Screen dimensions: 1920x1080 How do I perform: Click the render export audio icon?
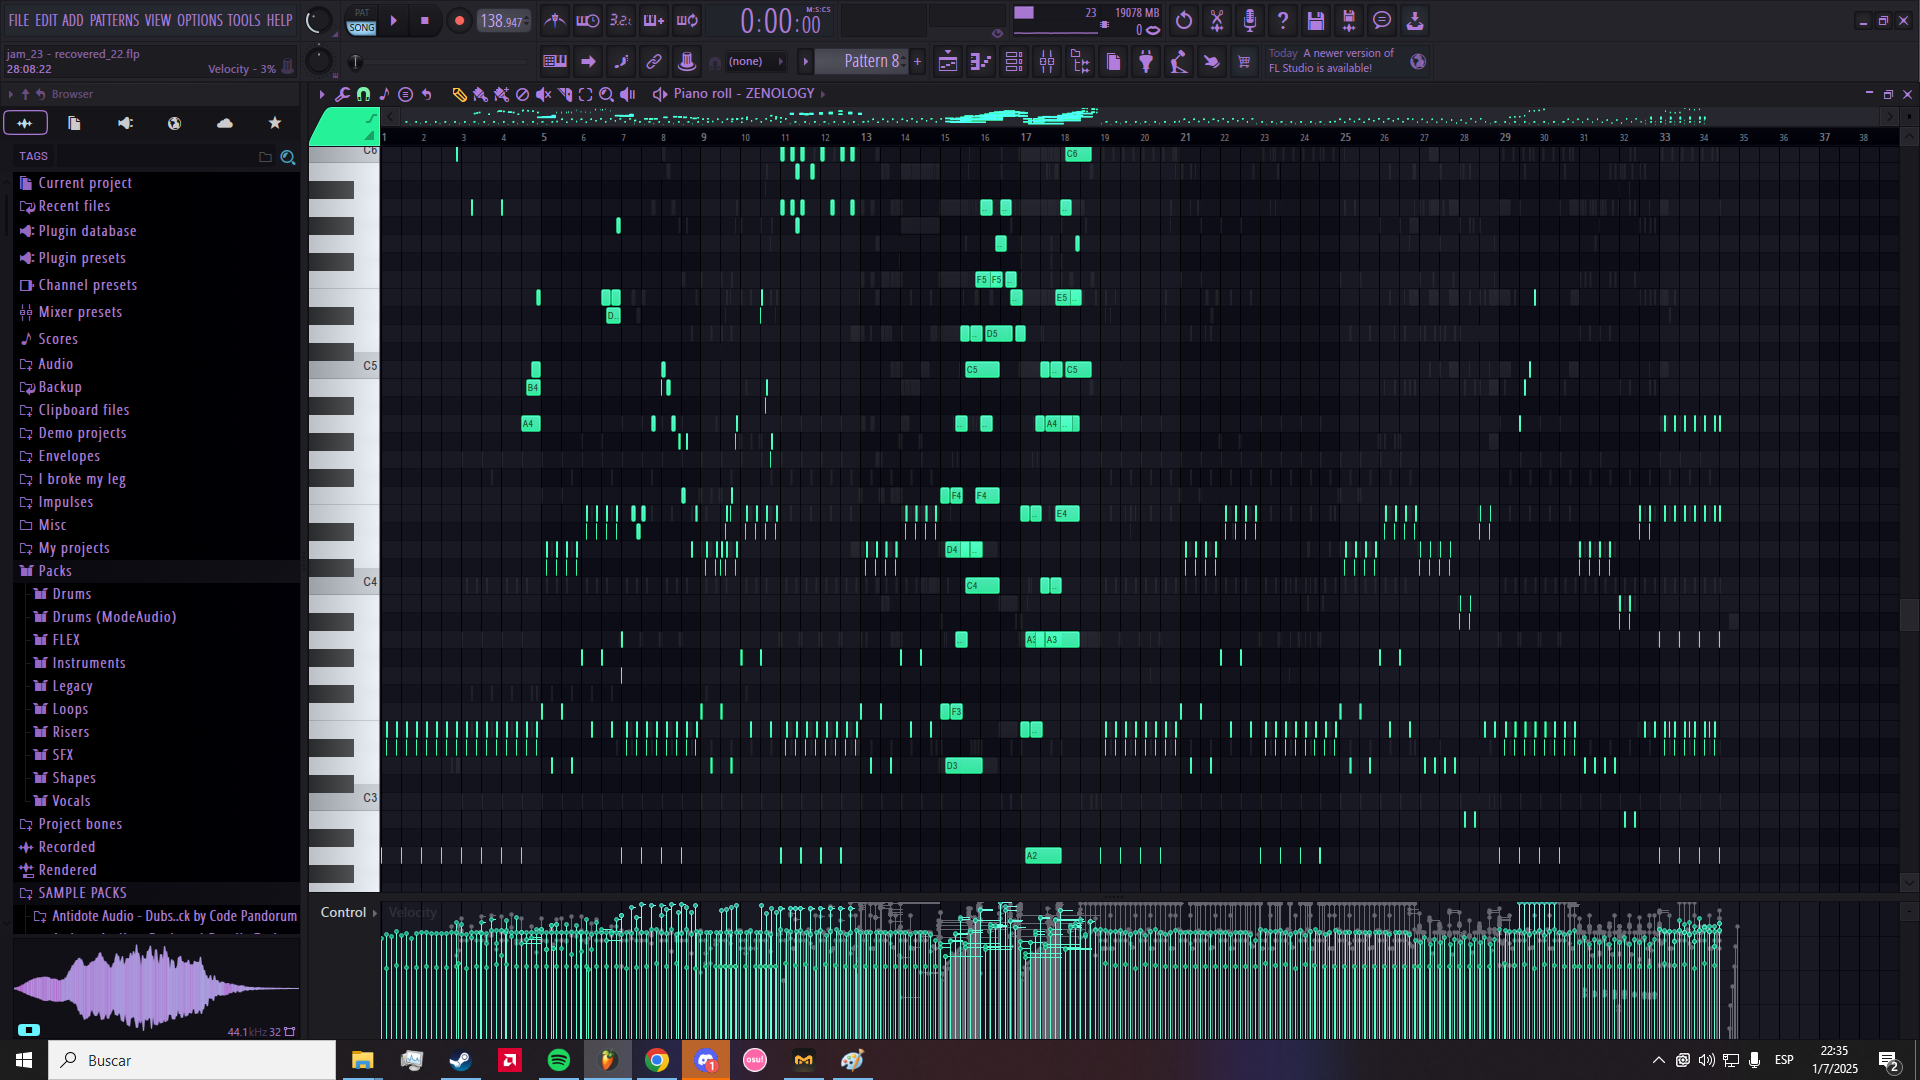coord(1349,20)
